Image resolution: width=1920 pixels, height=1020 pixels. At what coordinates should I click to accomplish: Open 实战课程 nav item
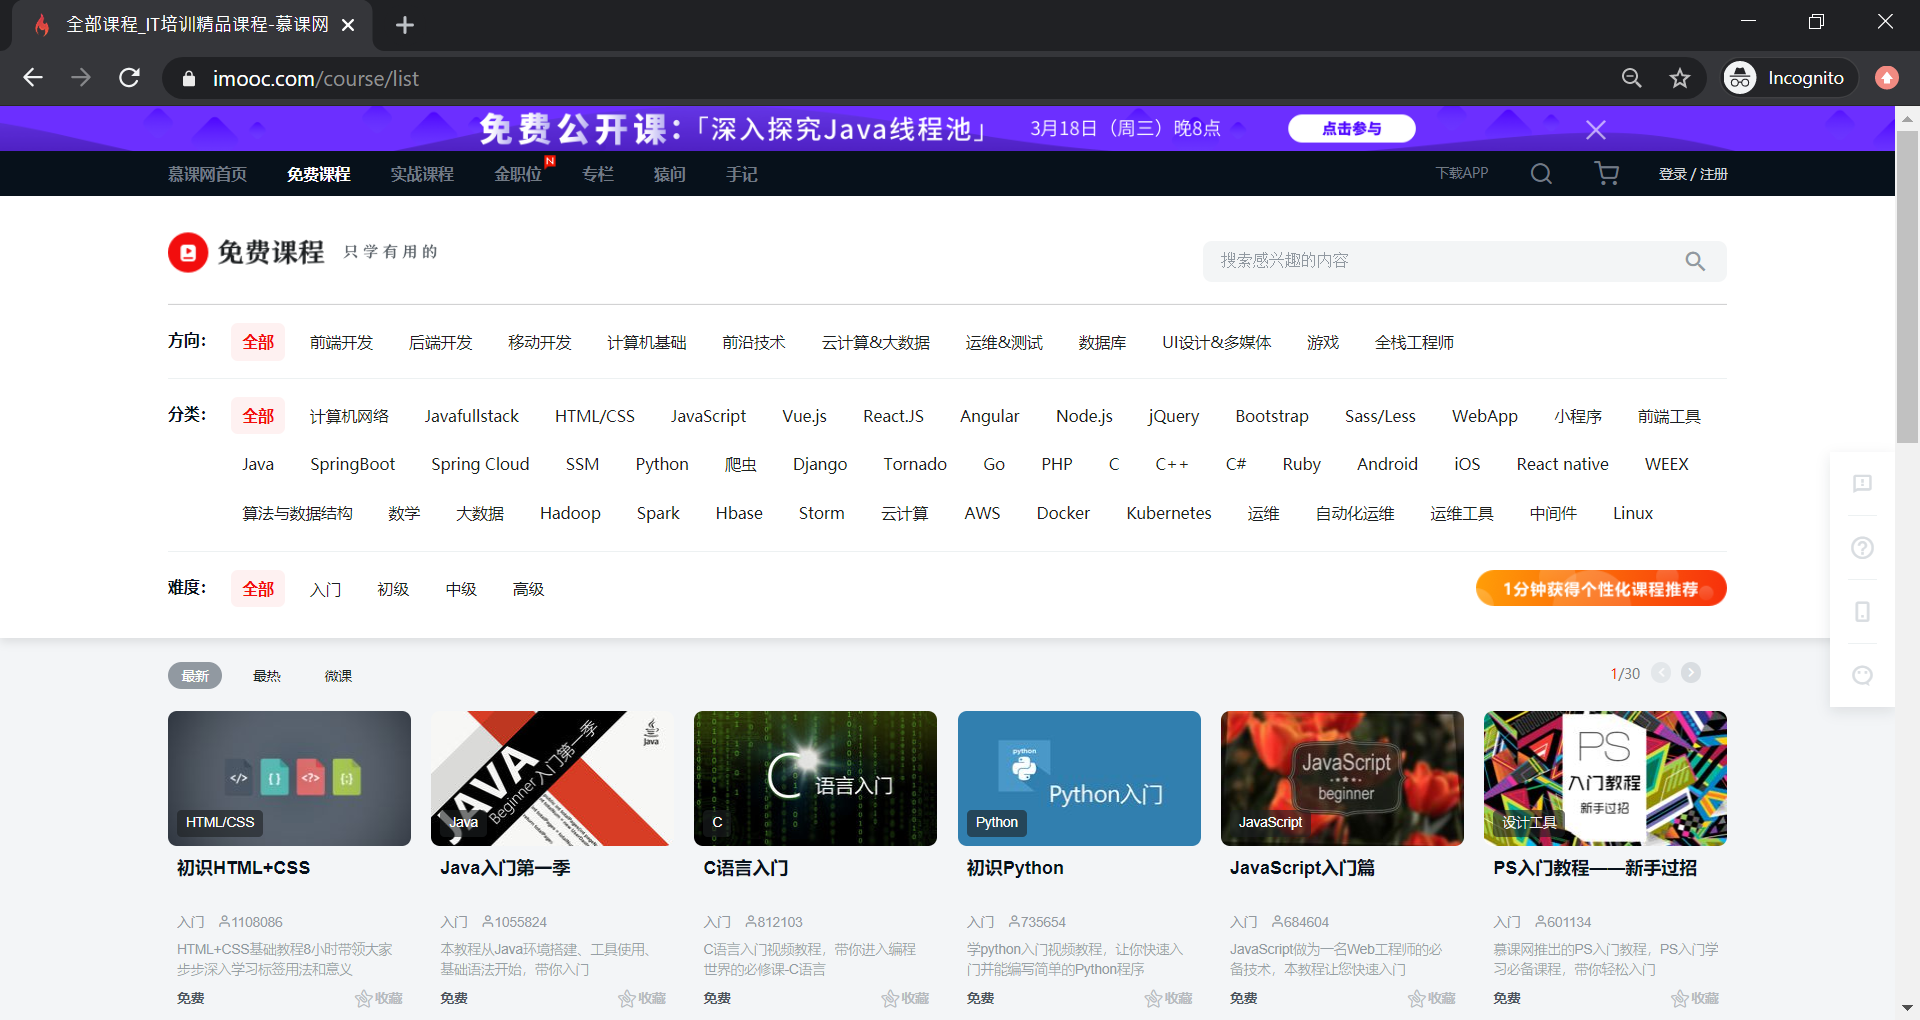422,174
